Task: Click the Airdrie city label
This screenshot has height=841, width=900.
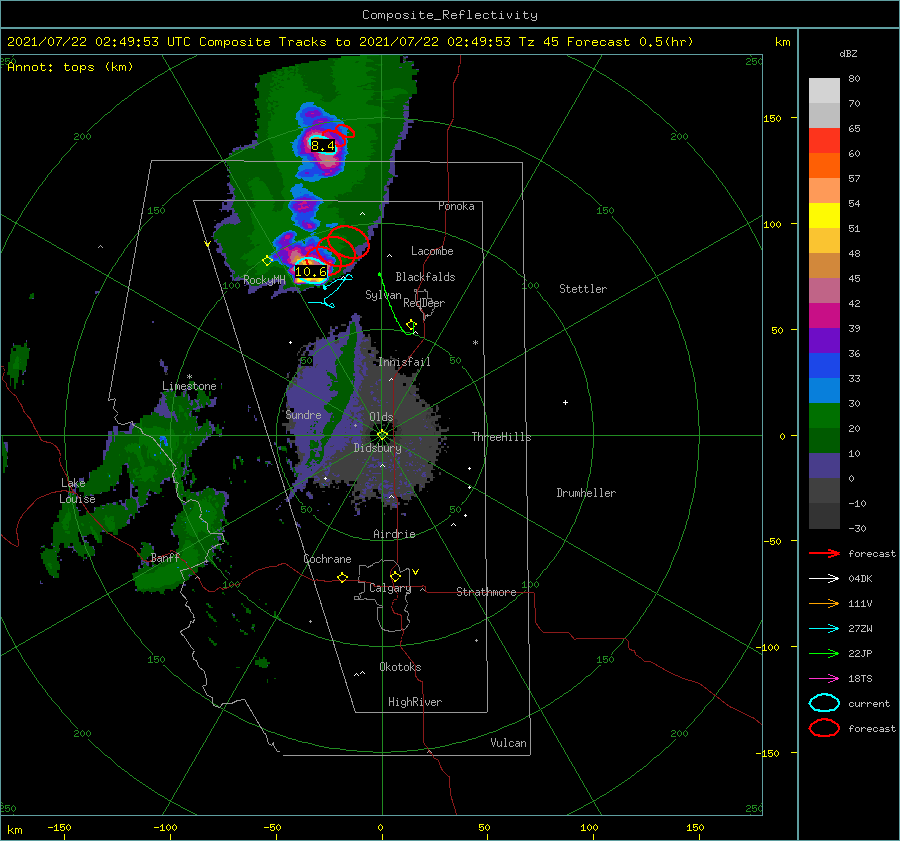Action: [394, 534]
